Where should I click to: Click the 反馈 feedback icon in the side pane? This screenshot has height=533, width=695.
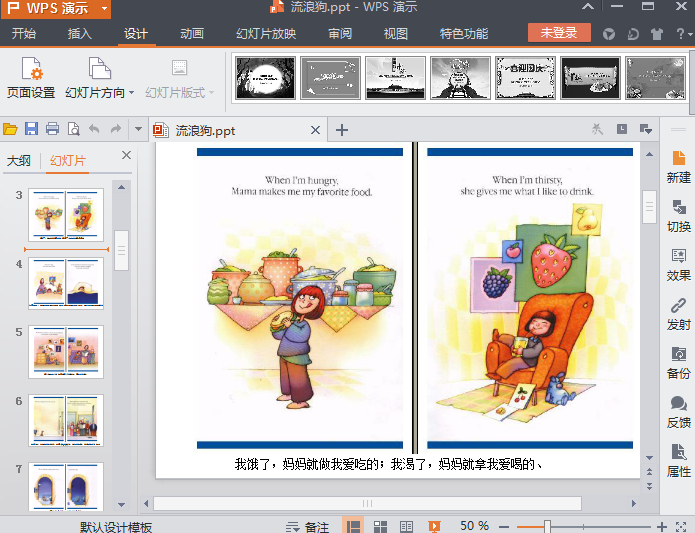(x=679, y=412)
